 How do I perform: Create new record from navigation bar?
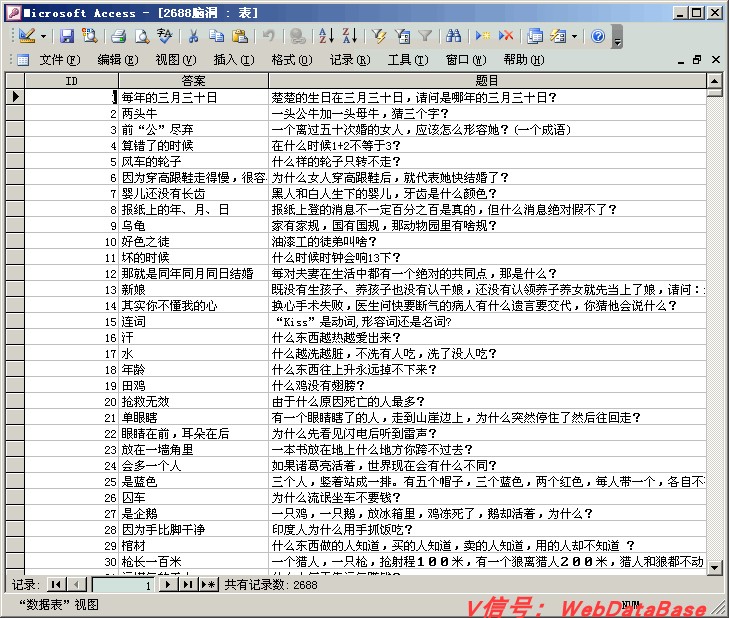(209, 585)
